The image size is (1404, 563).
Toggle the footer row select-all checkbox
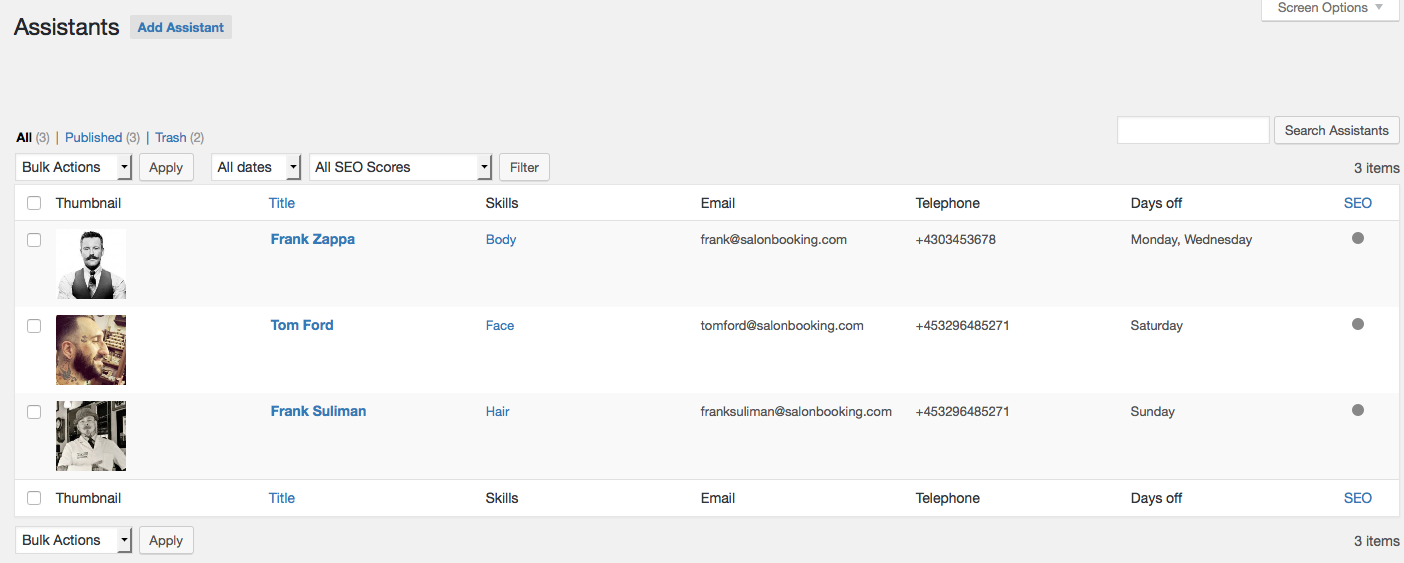(x=34, y=498)
